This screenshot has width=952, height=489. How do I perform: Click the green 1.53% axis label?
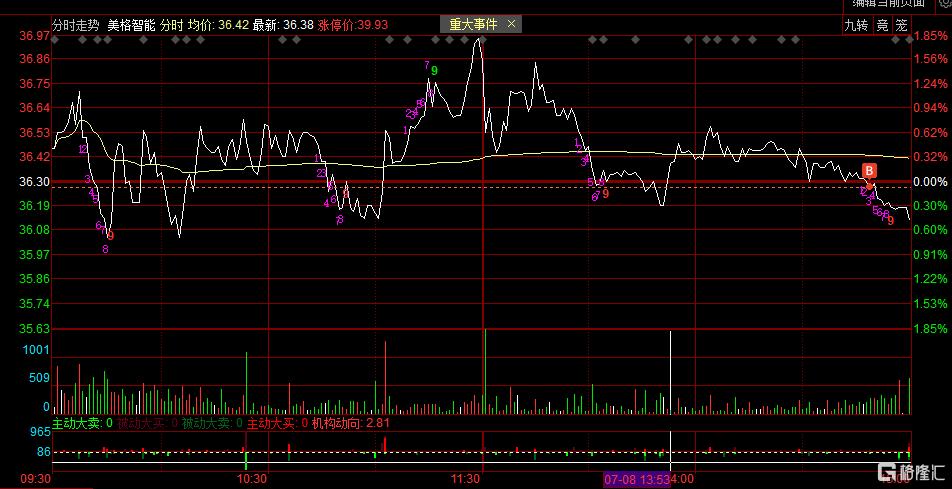(x=931, y=303)
